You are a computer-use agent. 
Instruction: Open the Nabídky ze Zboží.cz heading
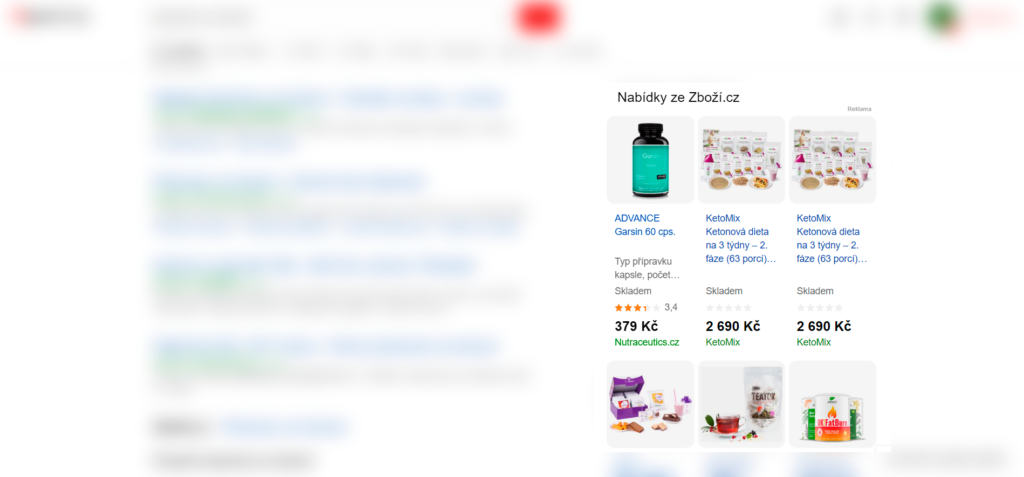678,97
